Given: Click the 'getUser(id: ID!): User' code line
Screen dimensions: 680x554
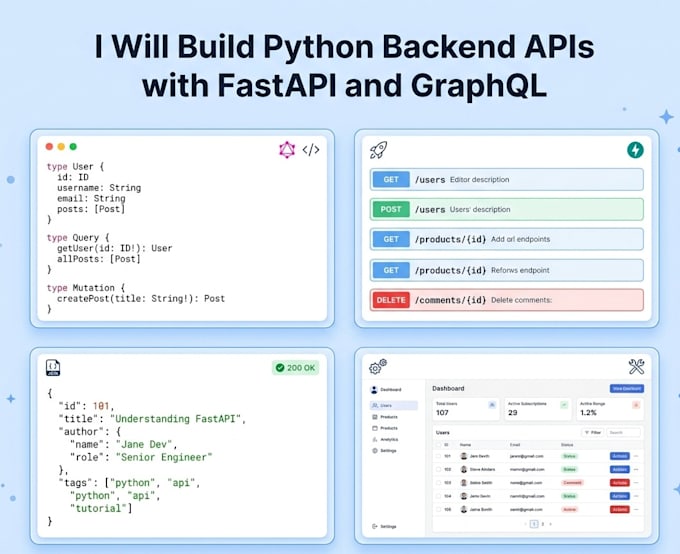Looking at the screenshot, I should [114, 249].
